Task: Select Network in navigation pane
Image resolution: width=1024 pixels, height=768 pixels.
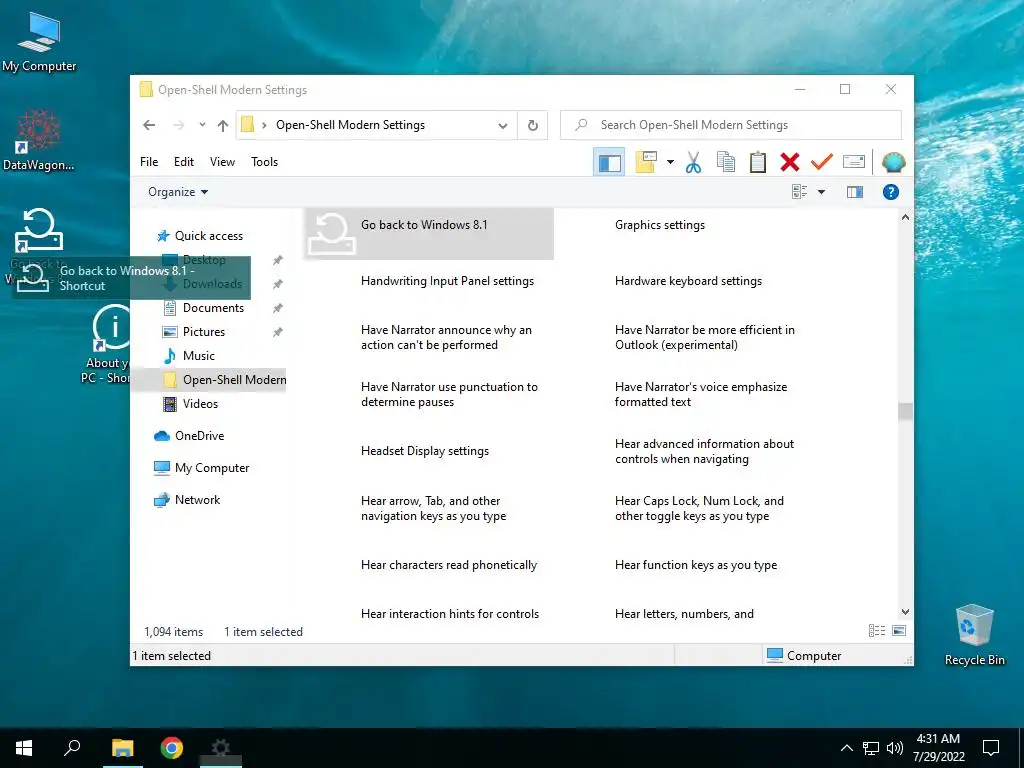Action: coord(197,500)
